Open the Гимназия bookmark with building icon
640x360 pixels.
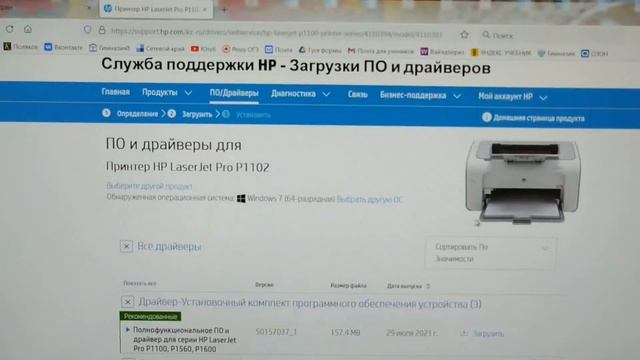click(109, 48)
